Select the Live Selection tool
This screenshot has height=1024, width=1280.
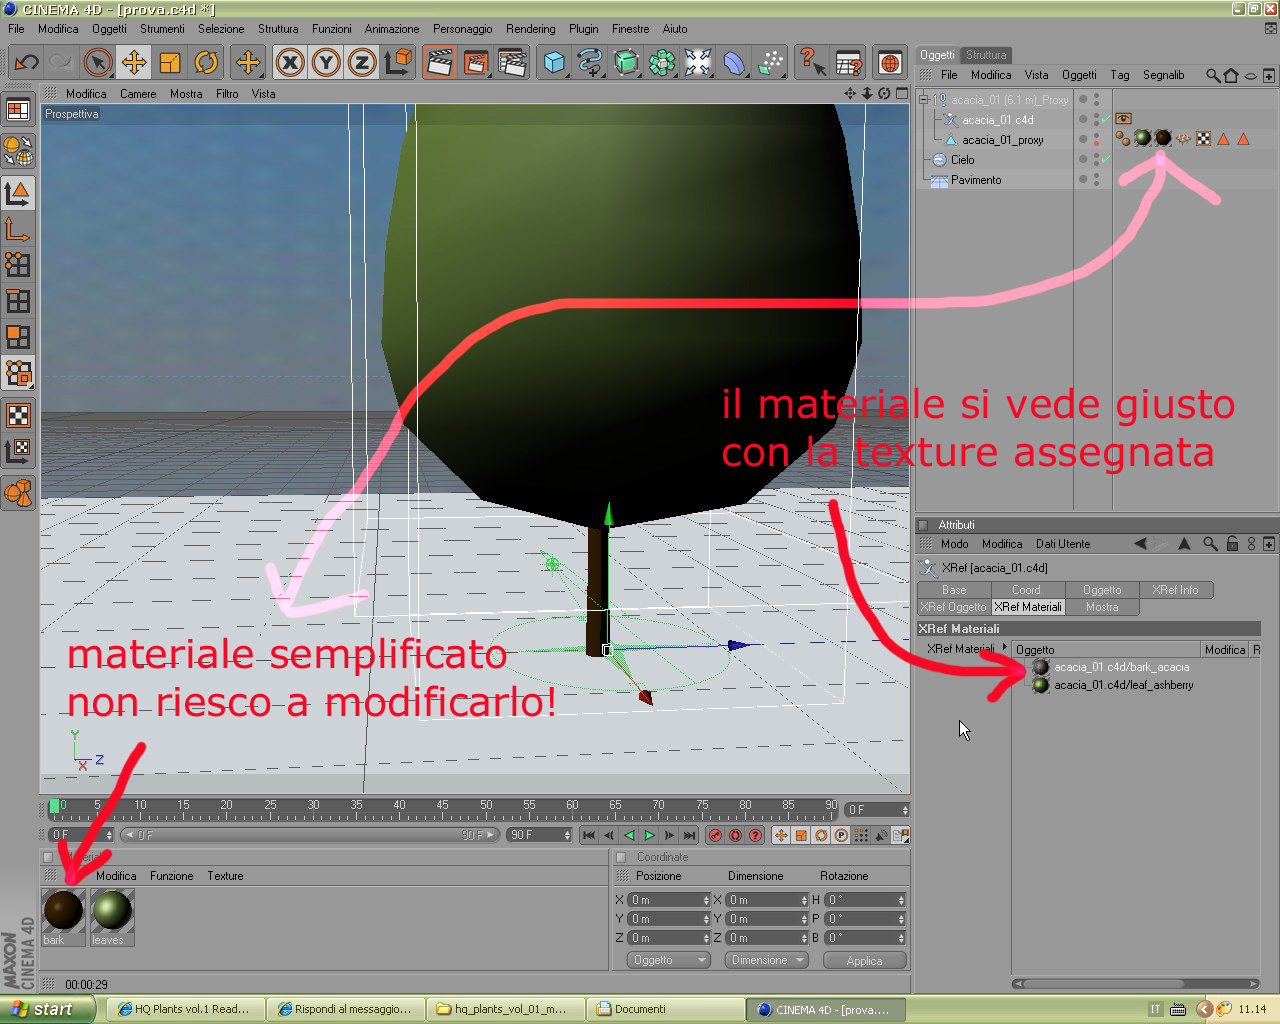click(98, 63)
